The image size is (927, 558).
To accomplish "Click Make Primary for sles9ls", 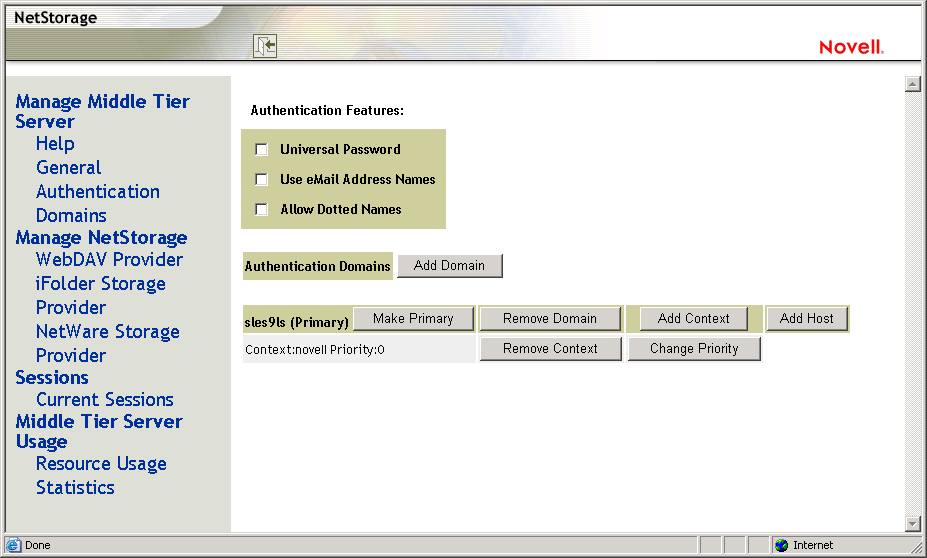I will [x=413, y=319].
